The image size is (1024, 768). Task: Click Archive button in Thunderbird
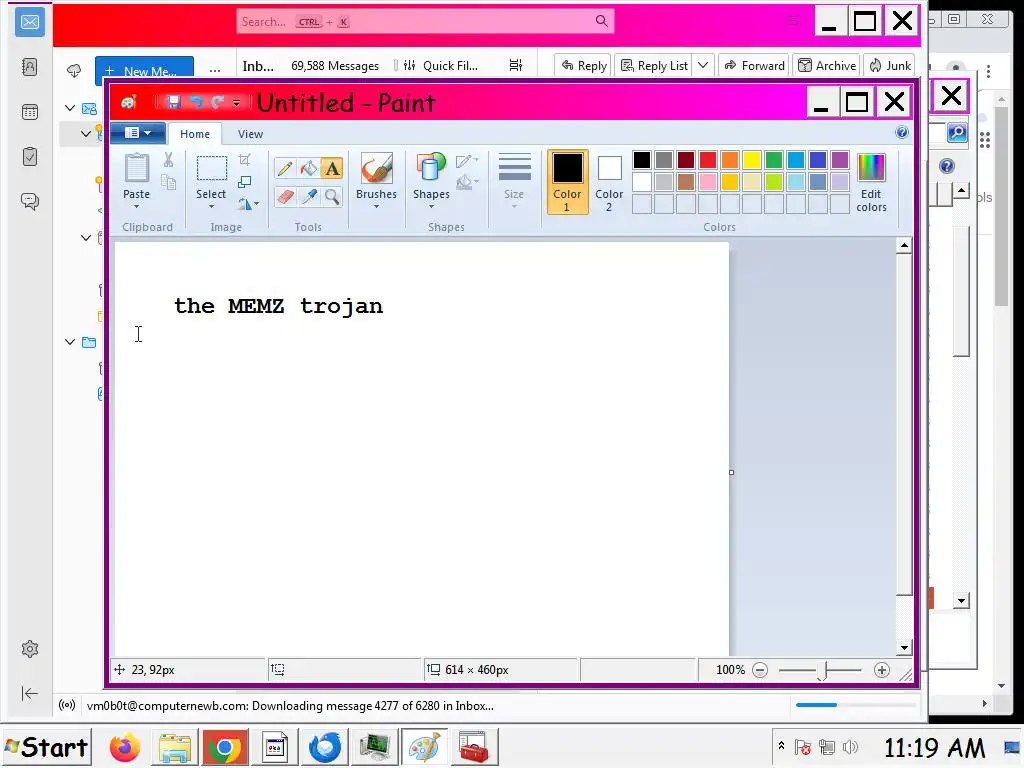tap(827, 65)
